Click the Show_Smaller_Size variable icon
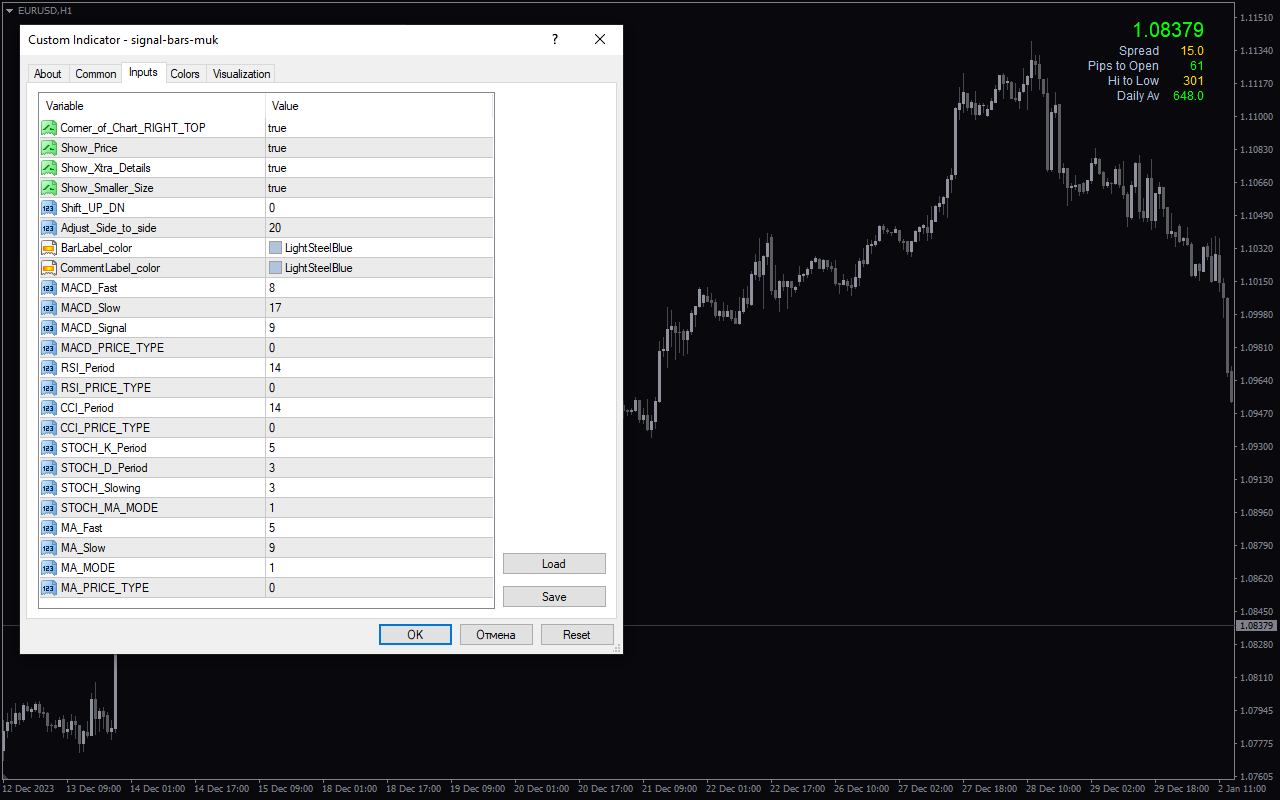This screenshot has height=800, width=1280. (x=48, y=188)
